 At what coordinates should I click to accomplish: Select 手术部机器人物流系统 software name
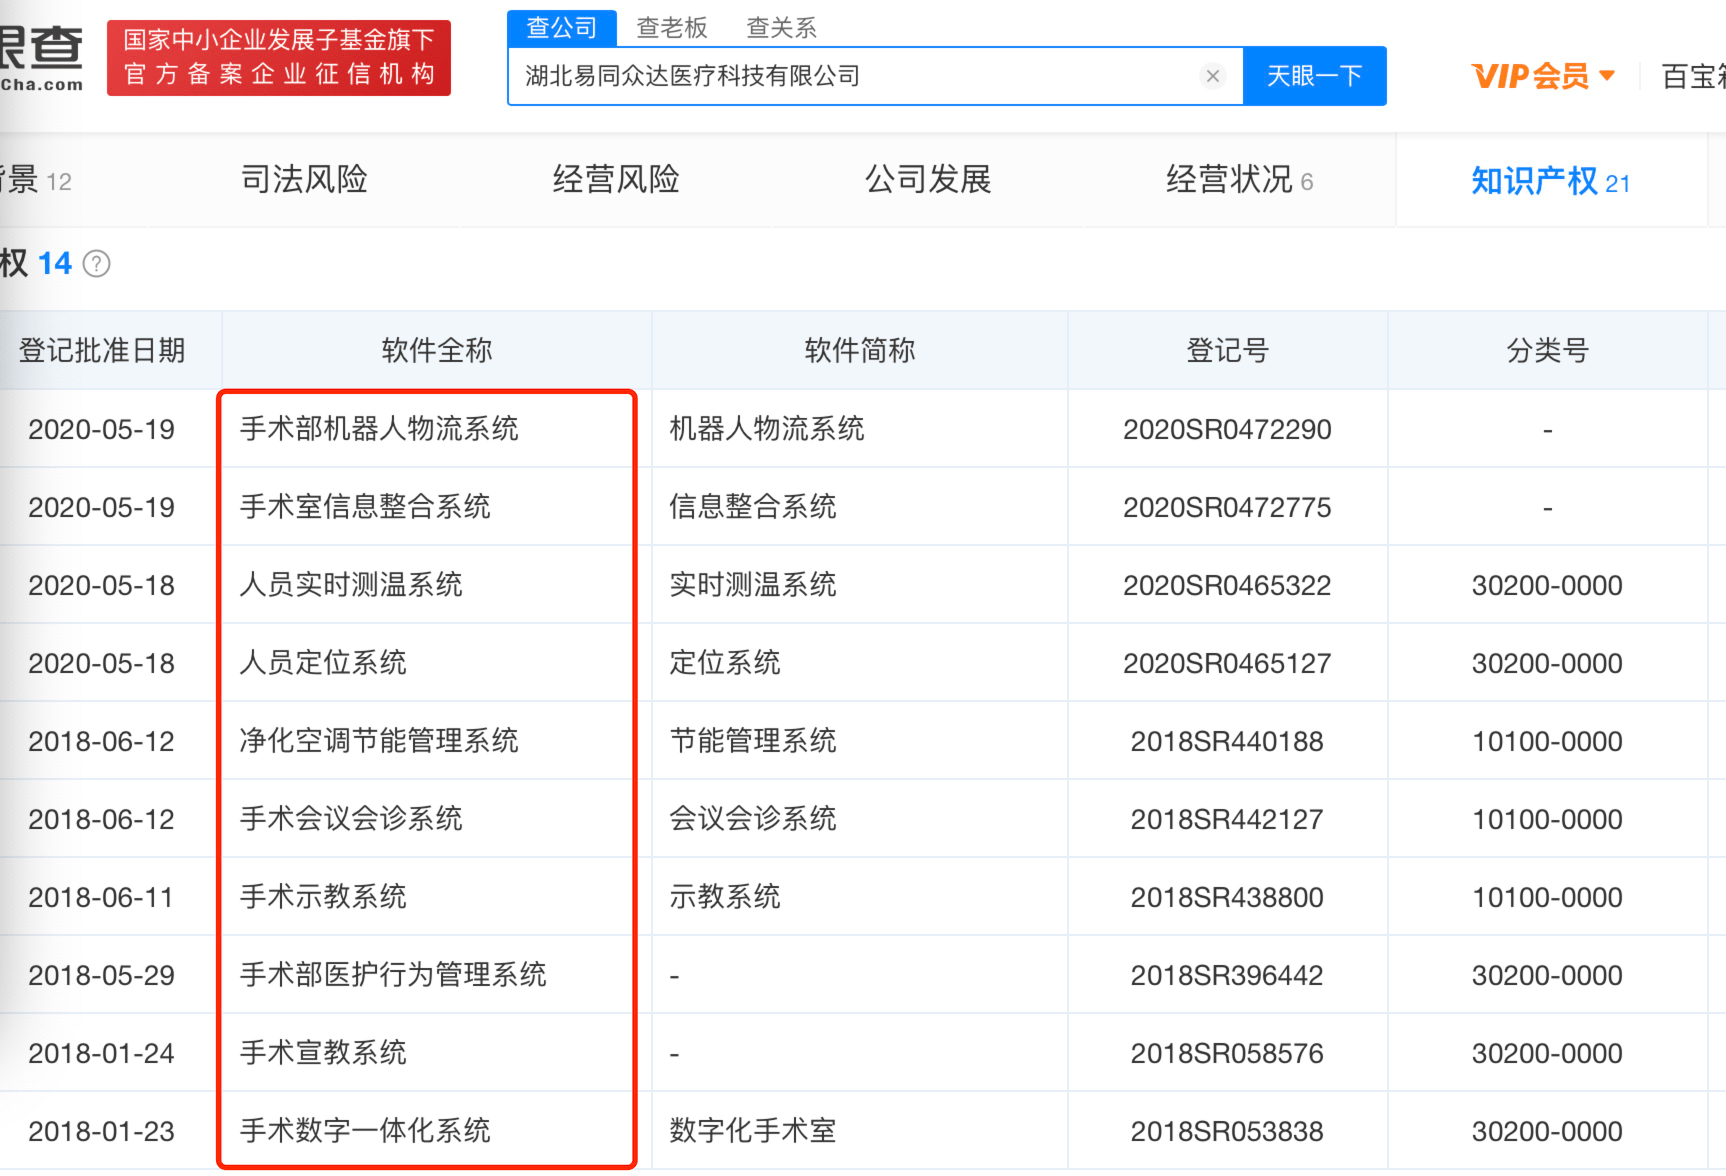pyautogui.click(x=379, y=429)
